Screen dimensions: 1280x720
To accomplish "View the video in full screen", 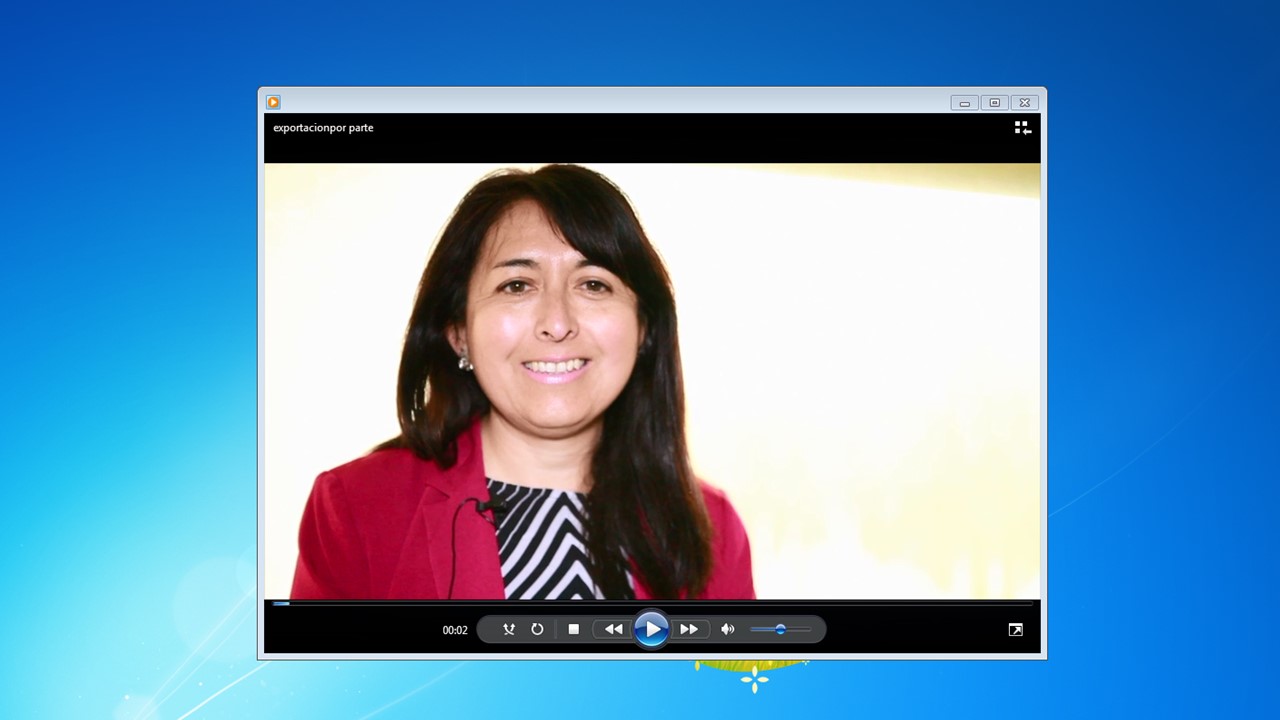I will tap(1015, 629).
